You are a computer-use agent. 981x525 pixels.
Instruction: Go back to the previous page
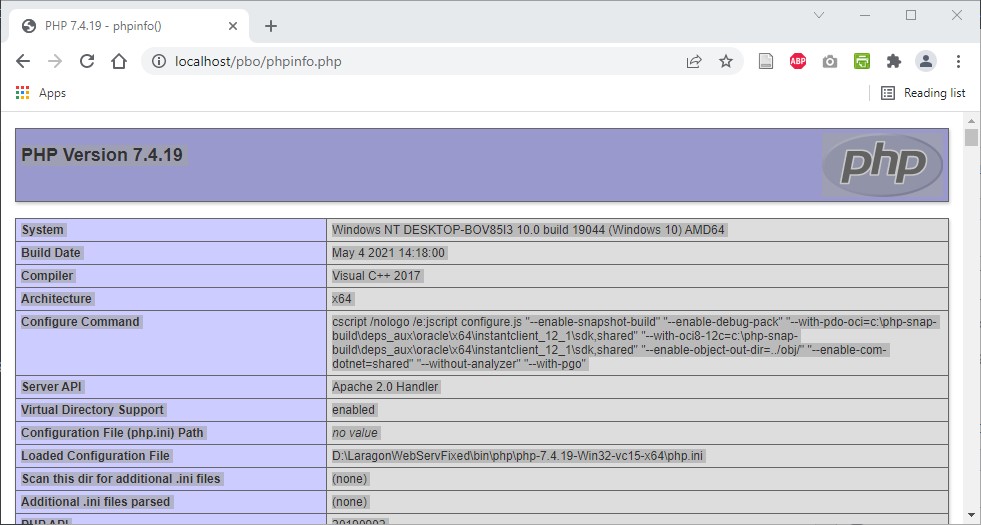pyautogui.click(x=23, y=61)
